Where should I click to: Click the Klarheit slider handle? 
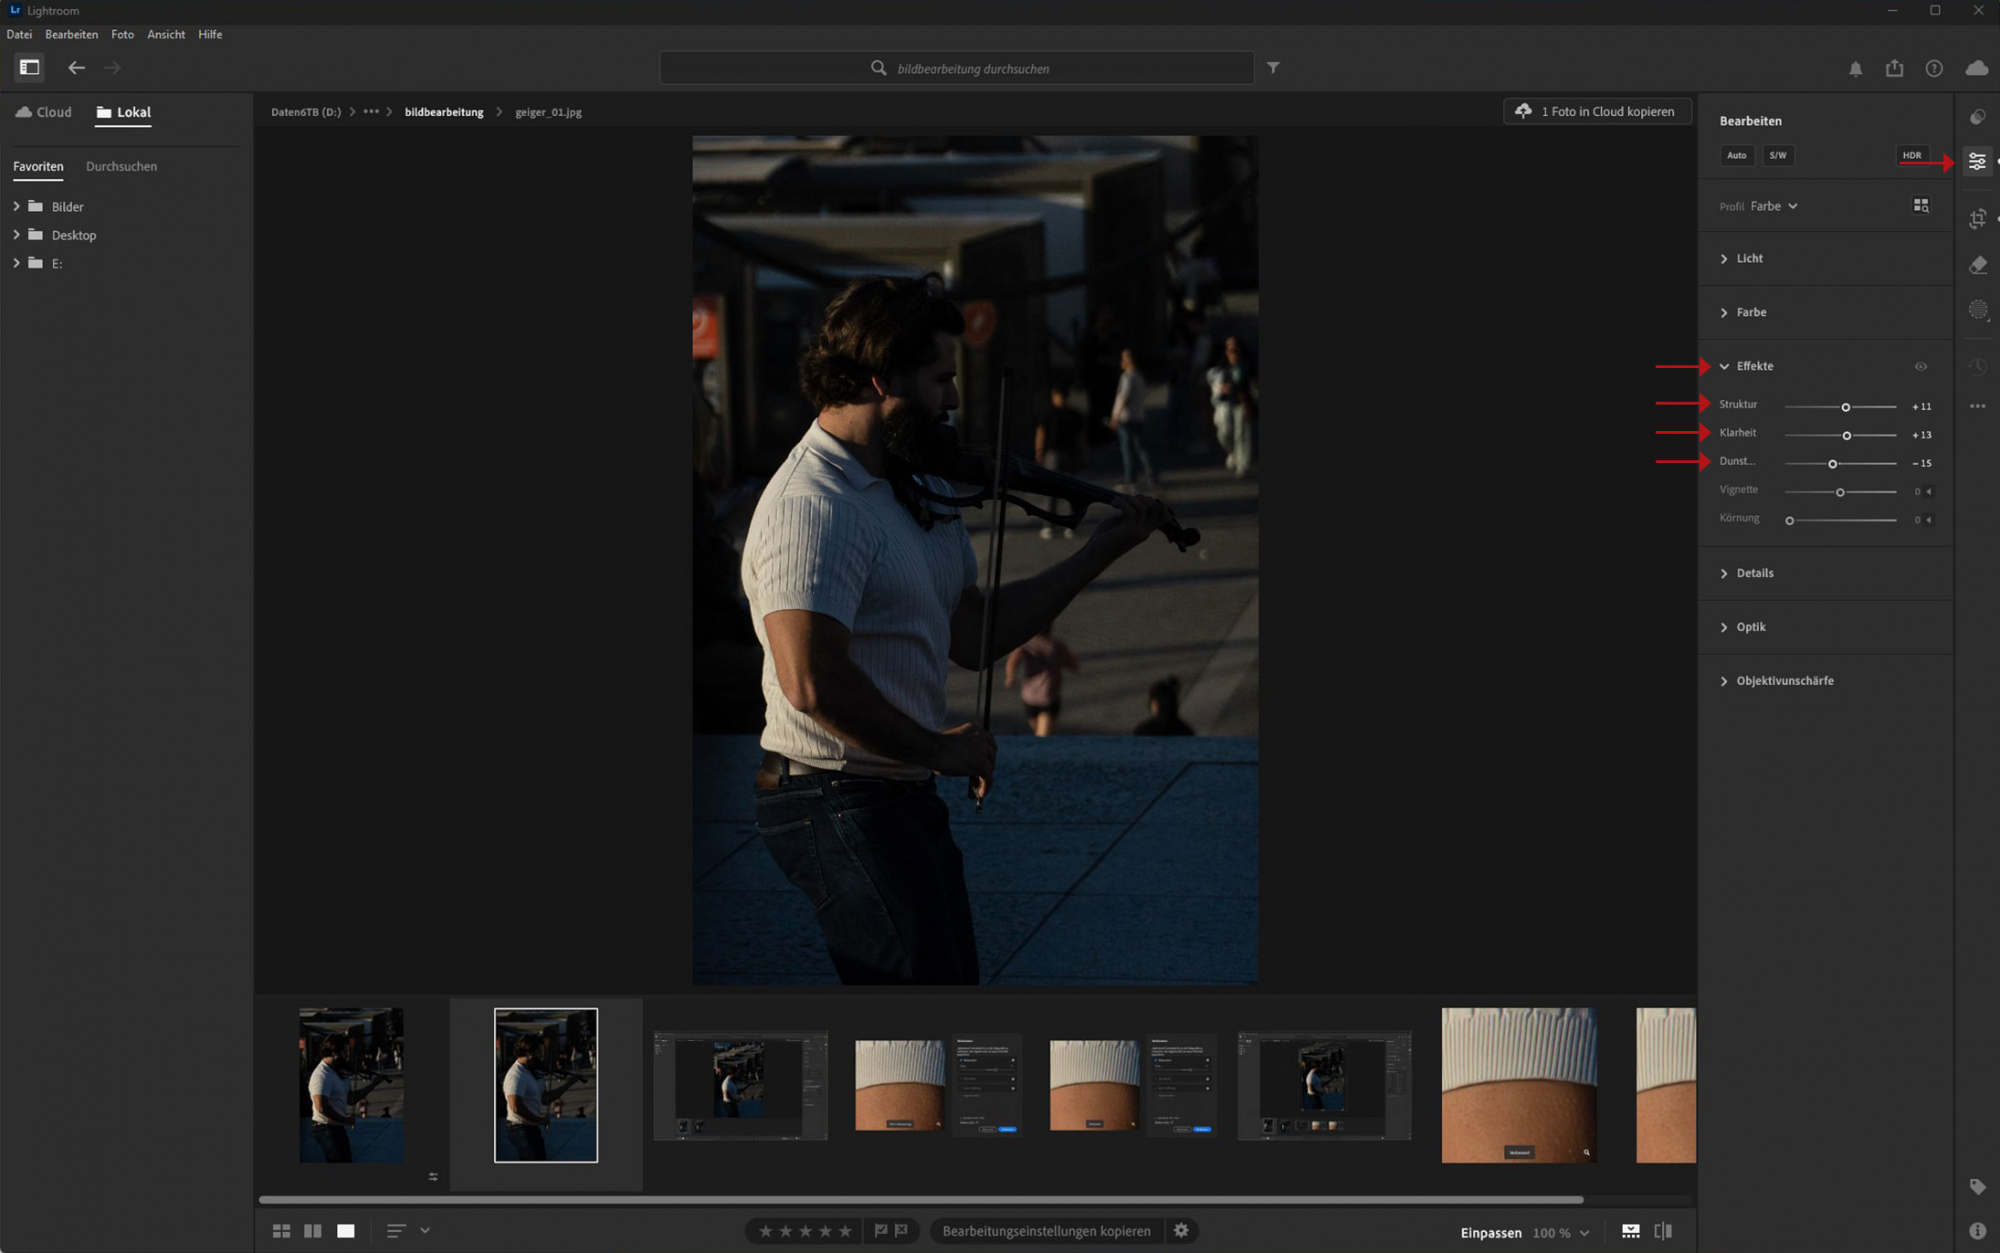tap(1846, 435)
